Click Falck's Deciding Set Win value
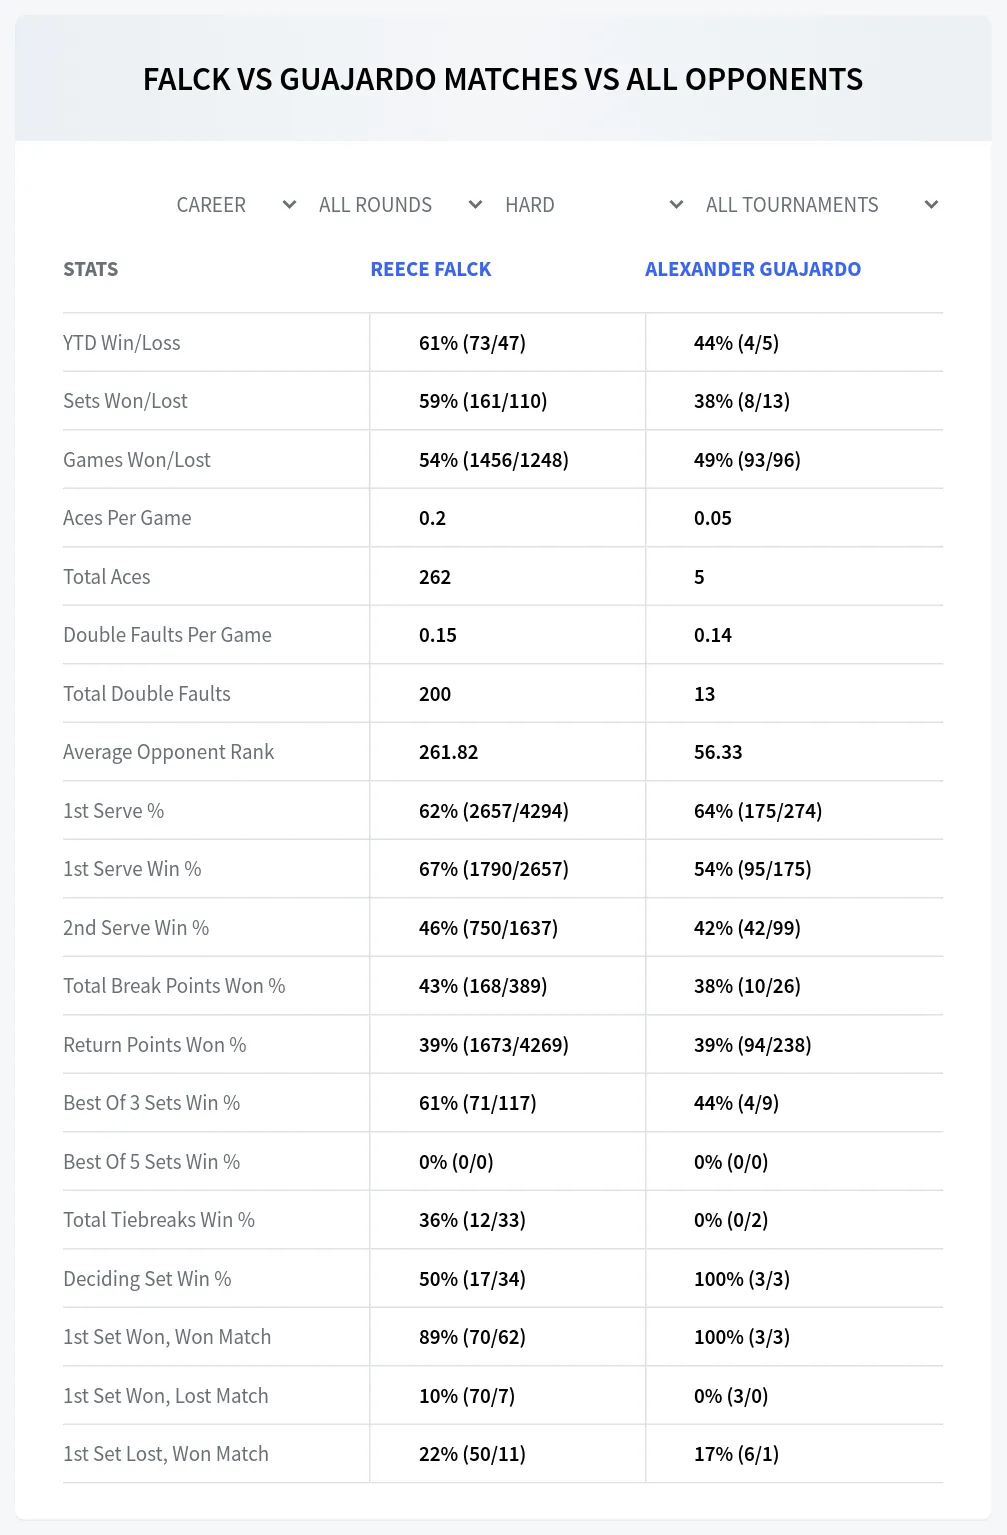Screen dimensions: 1007x1535 pos(472,1279)
